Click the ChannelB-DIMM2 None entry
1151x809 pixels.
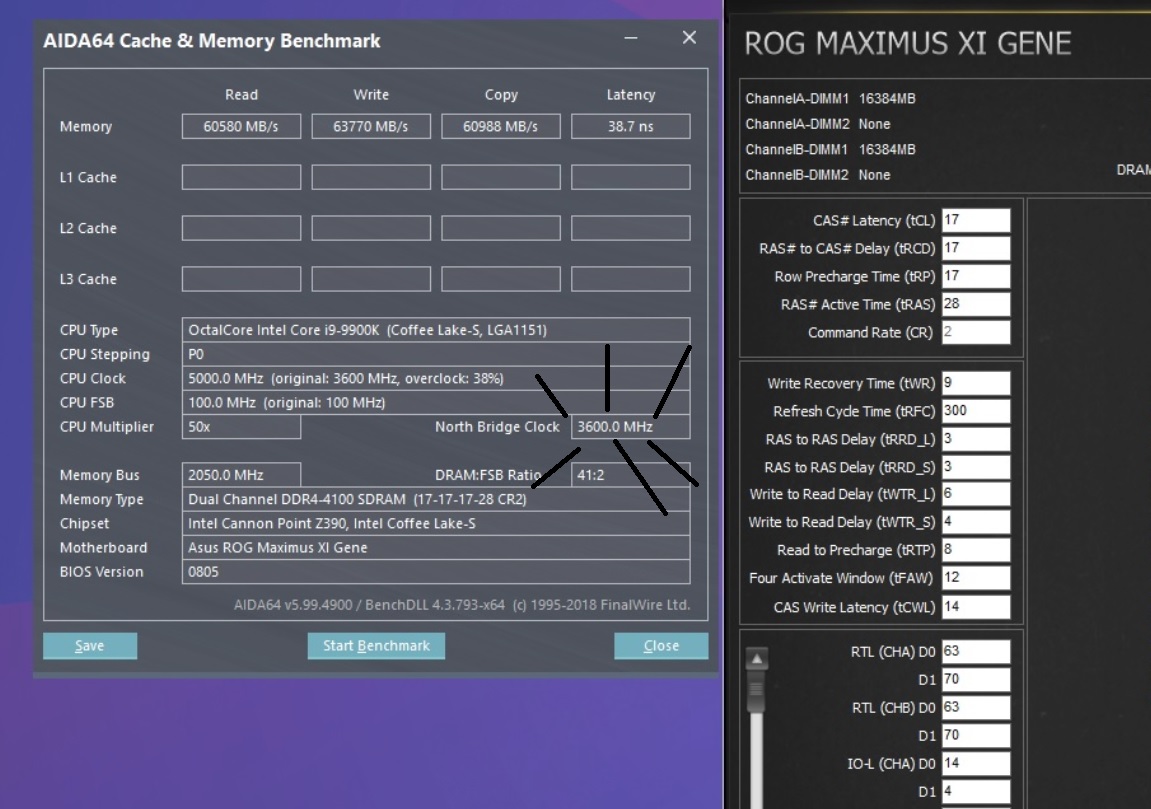coord(818,175)
